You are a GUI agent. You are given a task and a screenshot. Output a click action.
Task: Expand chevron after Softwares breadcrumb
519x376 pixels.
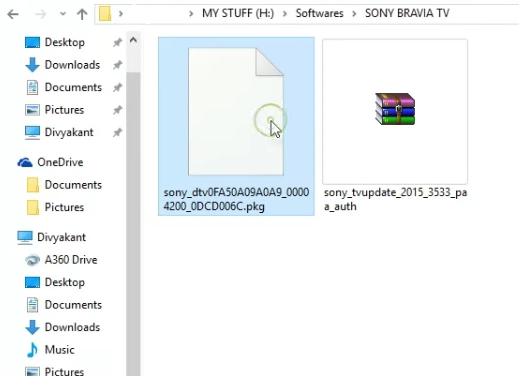pyautogui.click(x=354, y=14)
